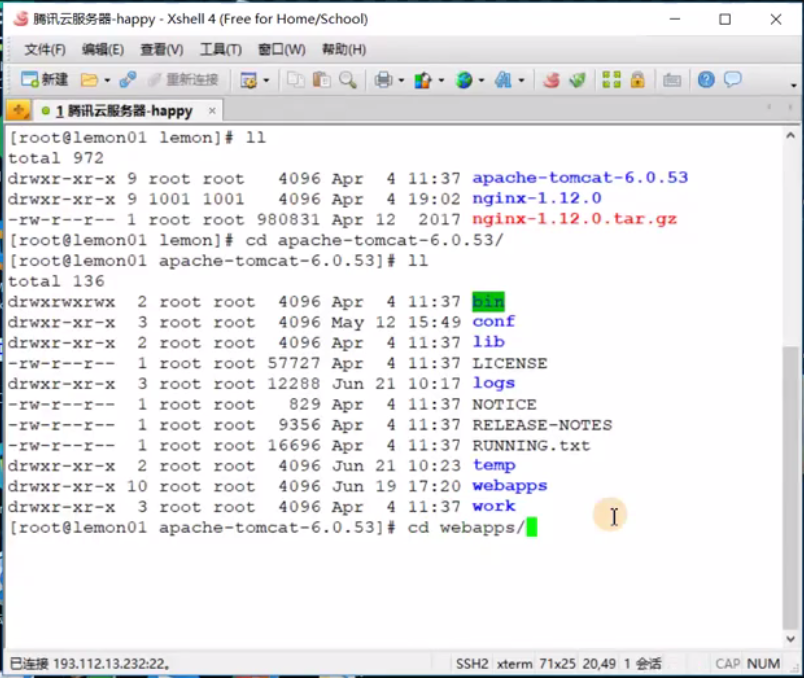Click the vertical scrollbar thumb

(x=790, y=488)
